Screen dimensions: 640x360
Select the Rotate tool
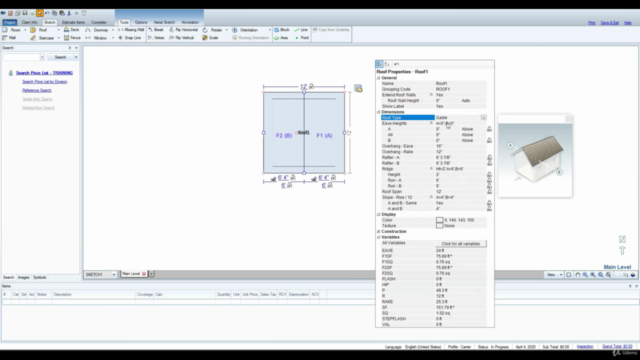click(212, 30)
